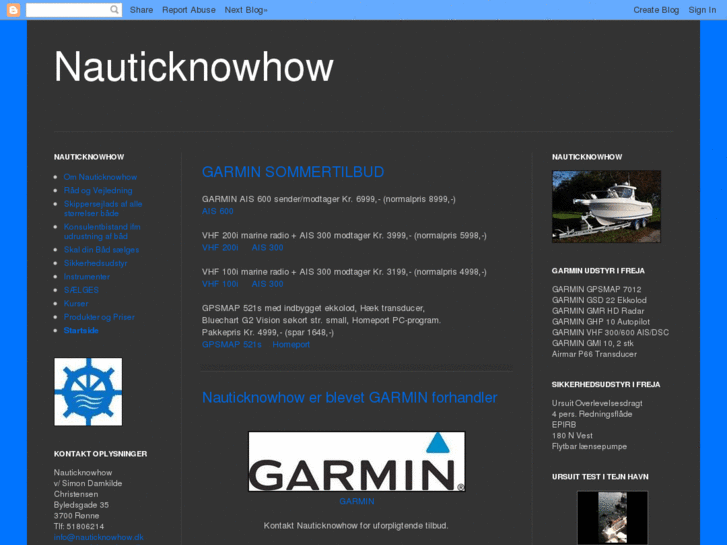Follow AIS 300 link beside VHF 100i
The image size is (727, 545).
tap(267, 283)
